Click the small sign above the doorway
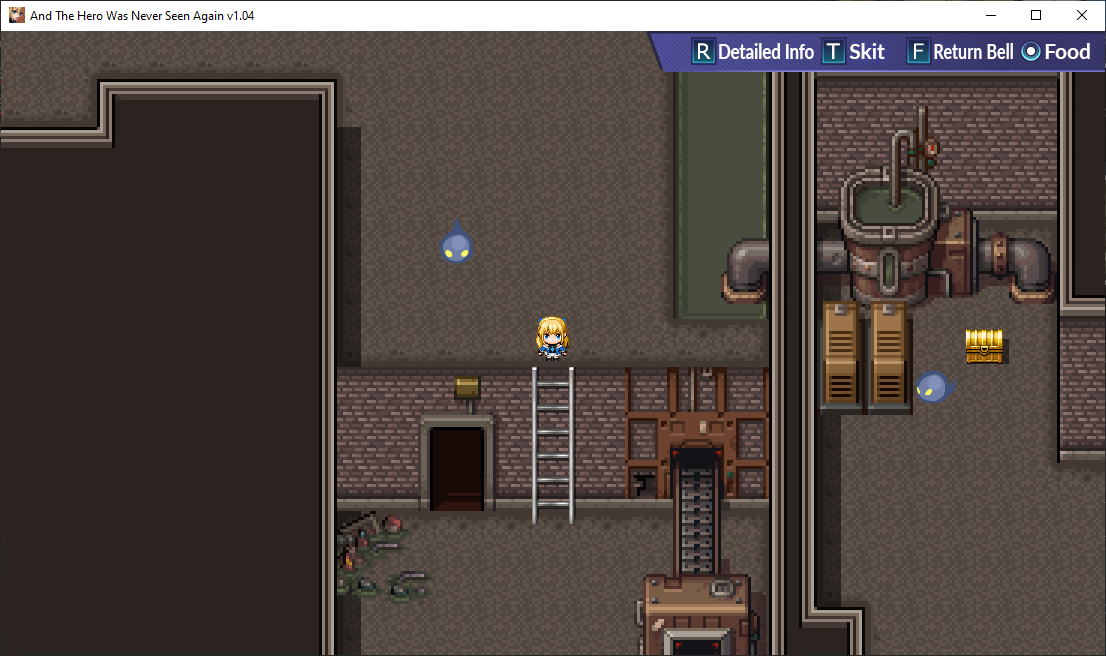 tap(467, 388)
